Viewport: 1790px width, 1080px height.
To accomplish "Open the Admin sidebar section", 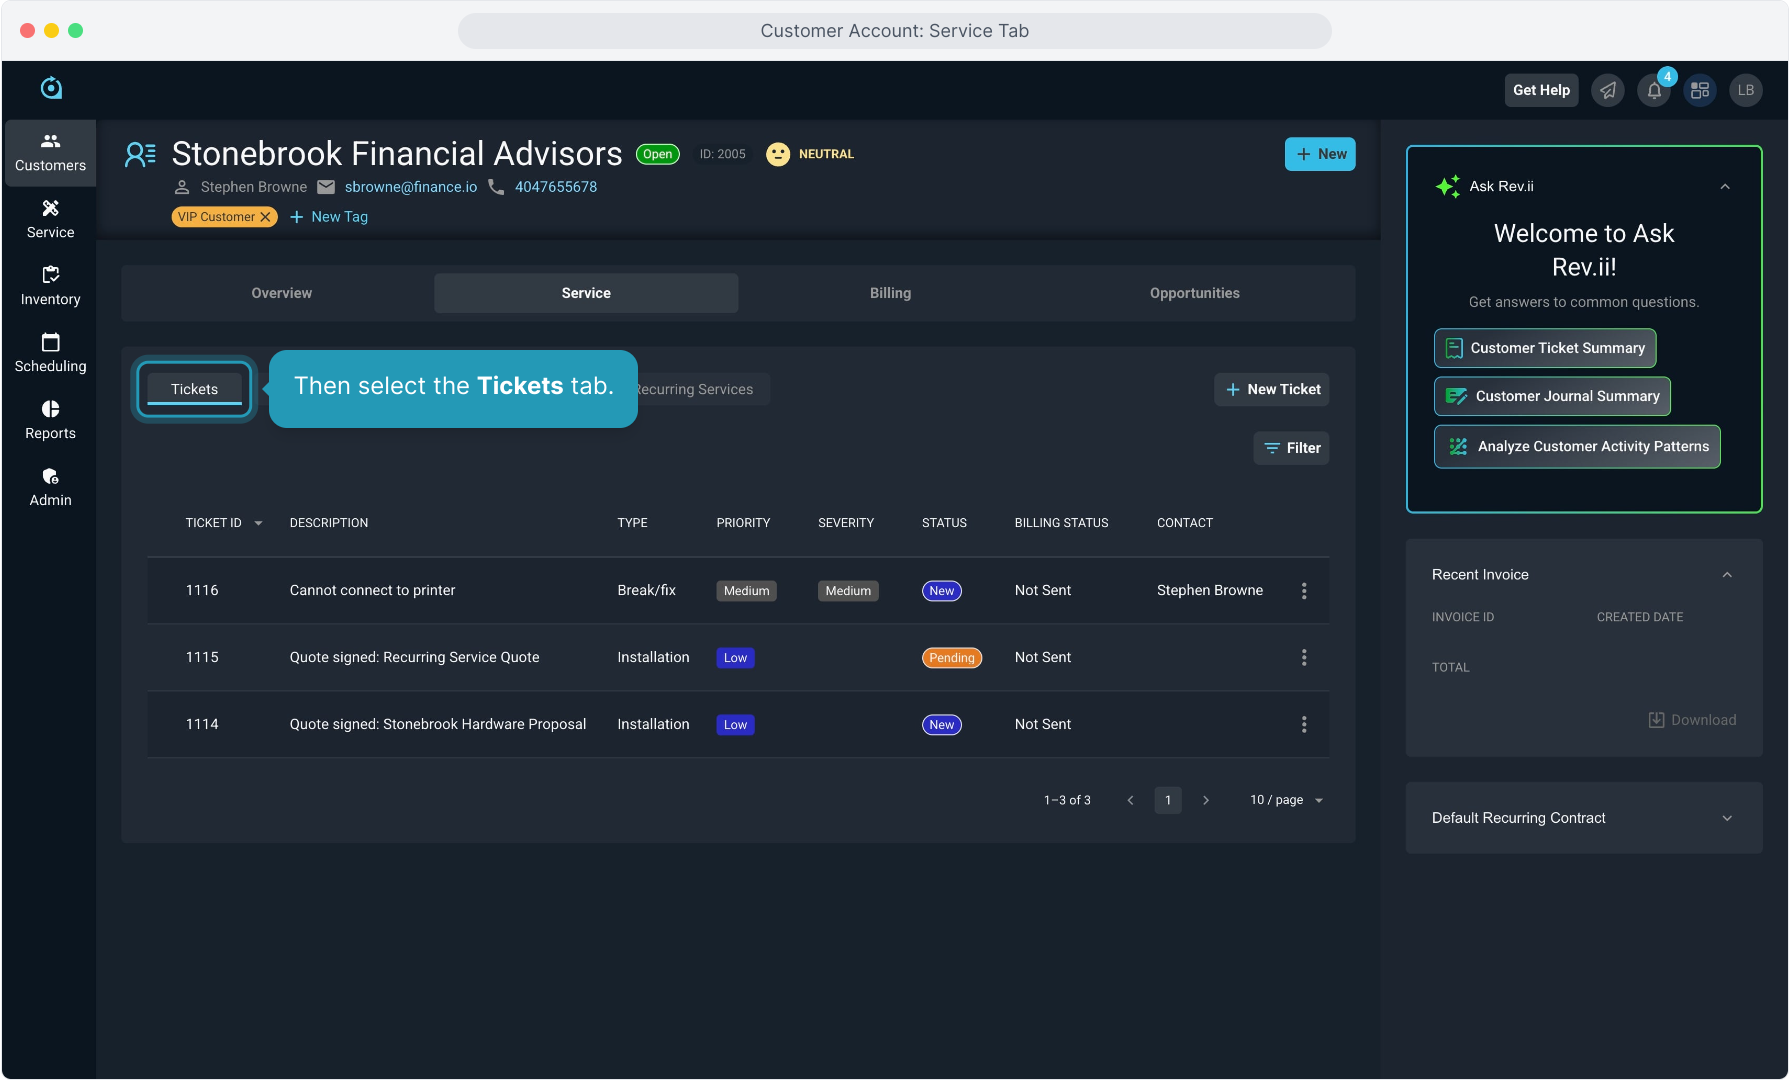I will (x=50, y=487).
